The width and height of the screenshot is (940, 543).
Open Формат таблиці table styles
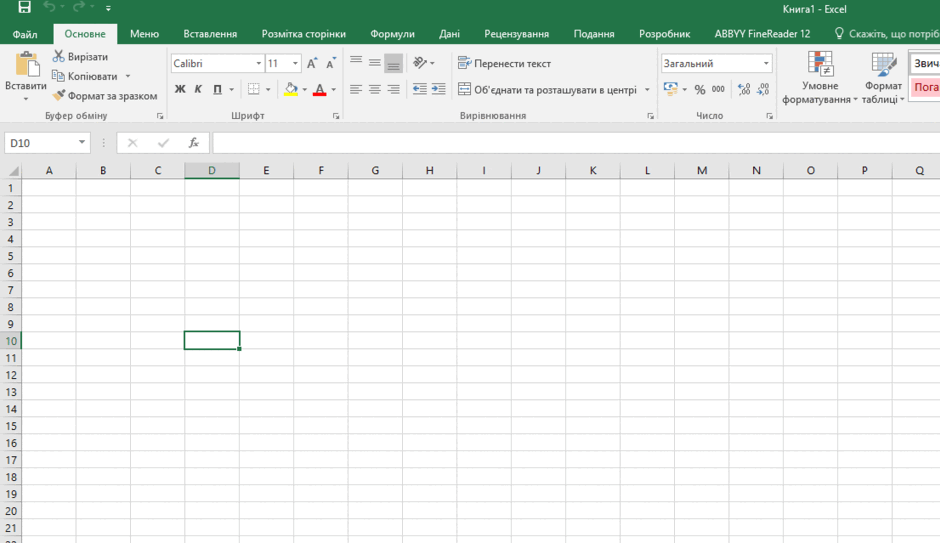tap(883, 78)
